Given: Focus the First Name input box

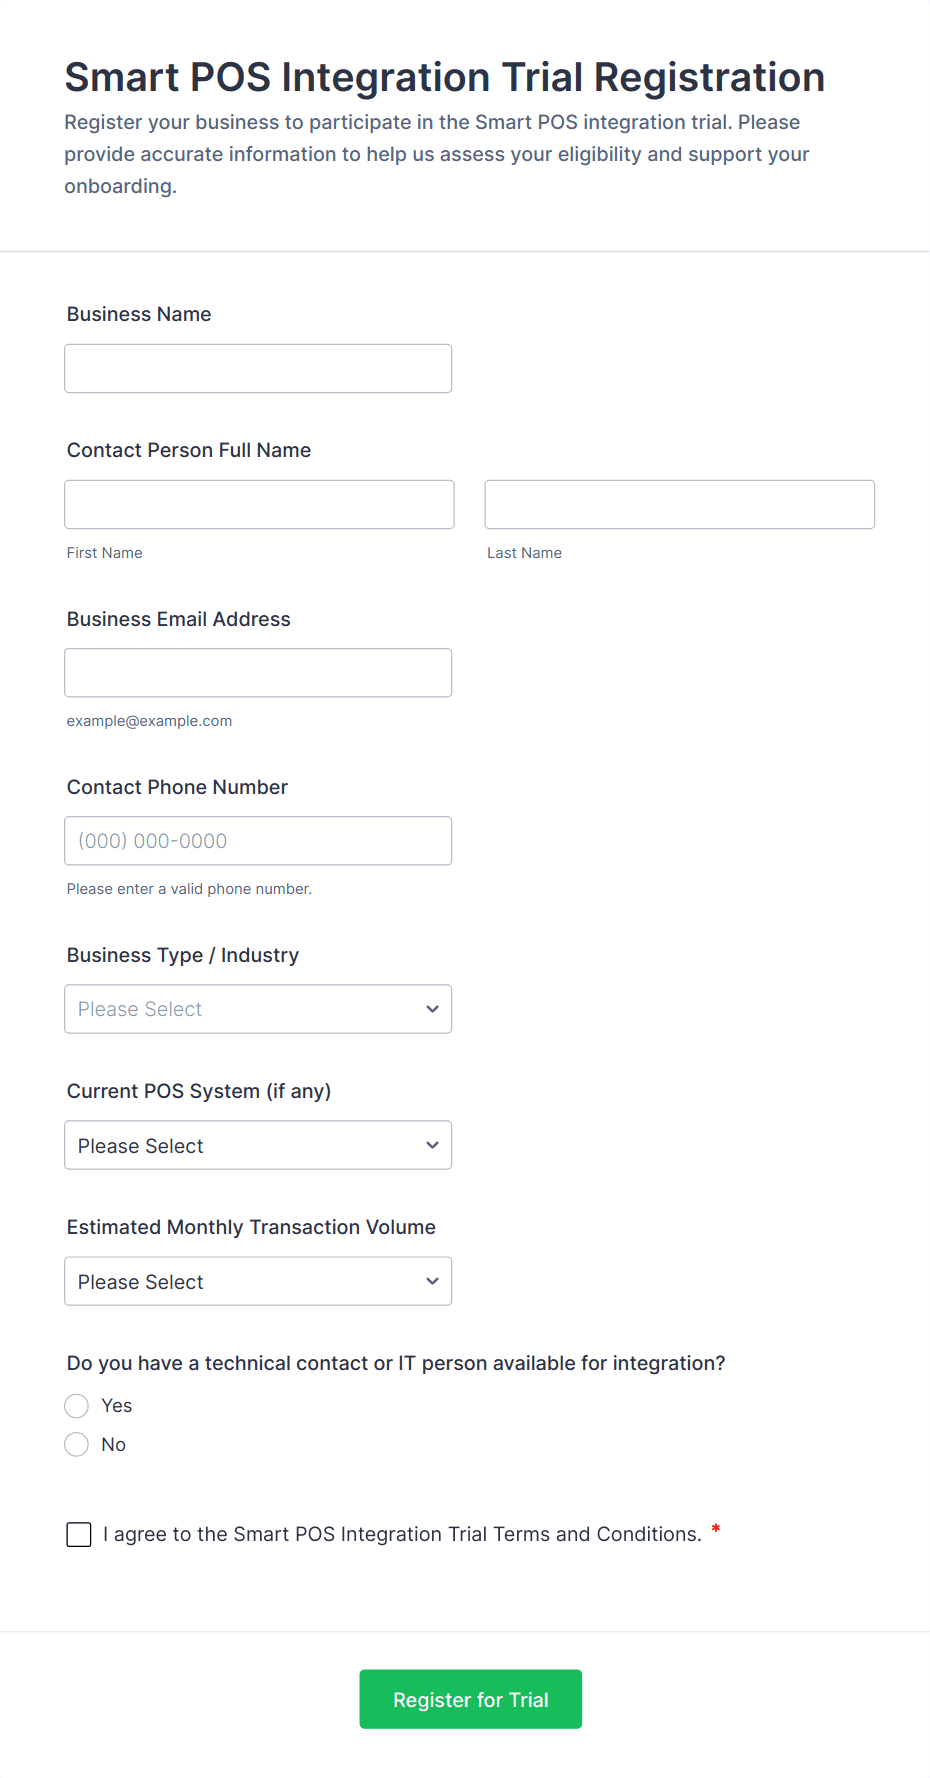Looking at the screenshot, I should [259, 505].
